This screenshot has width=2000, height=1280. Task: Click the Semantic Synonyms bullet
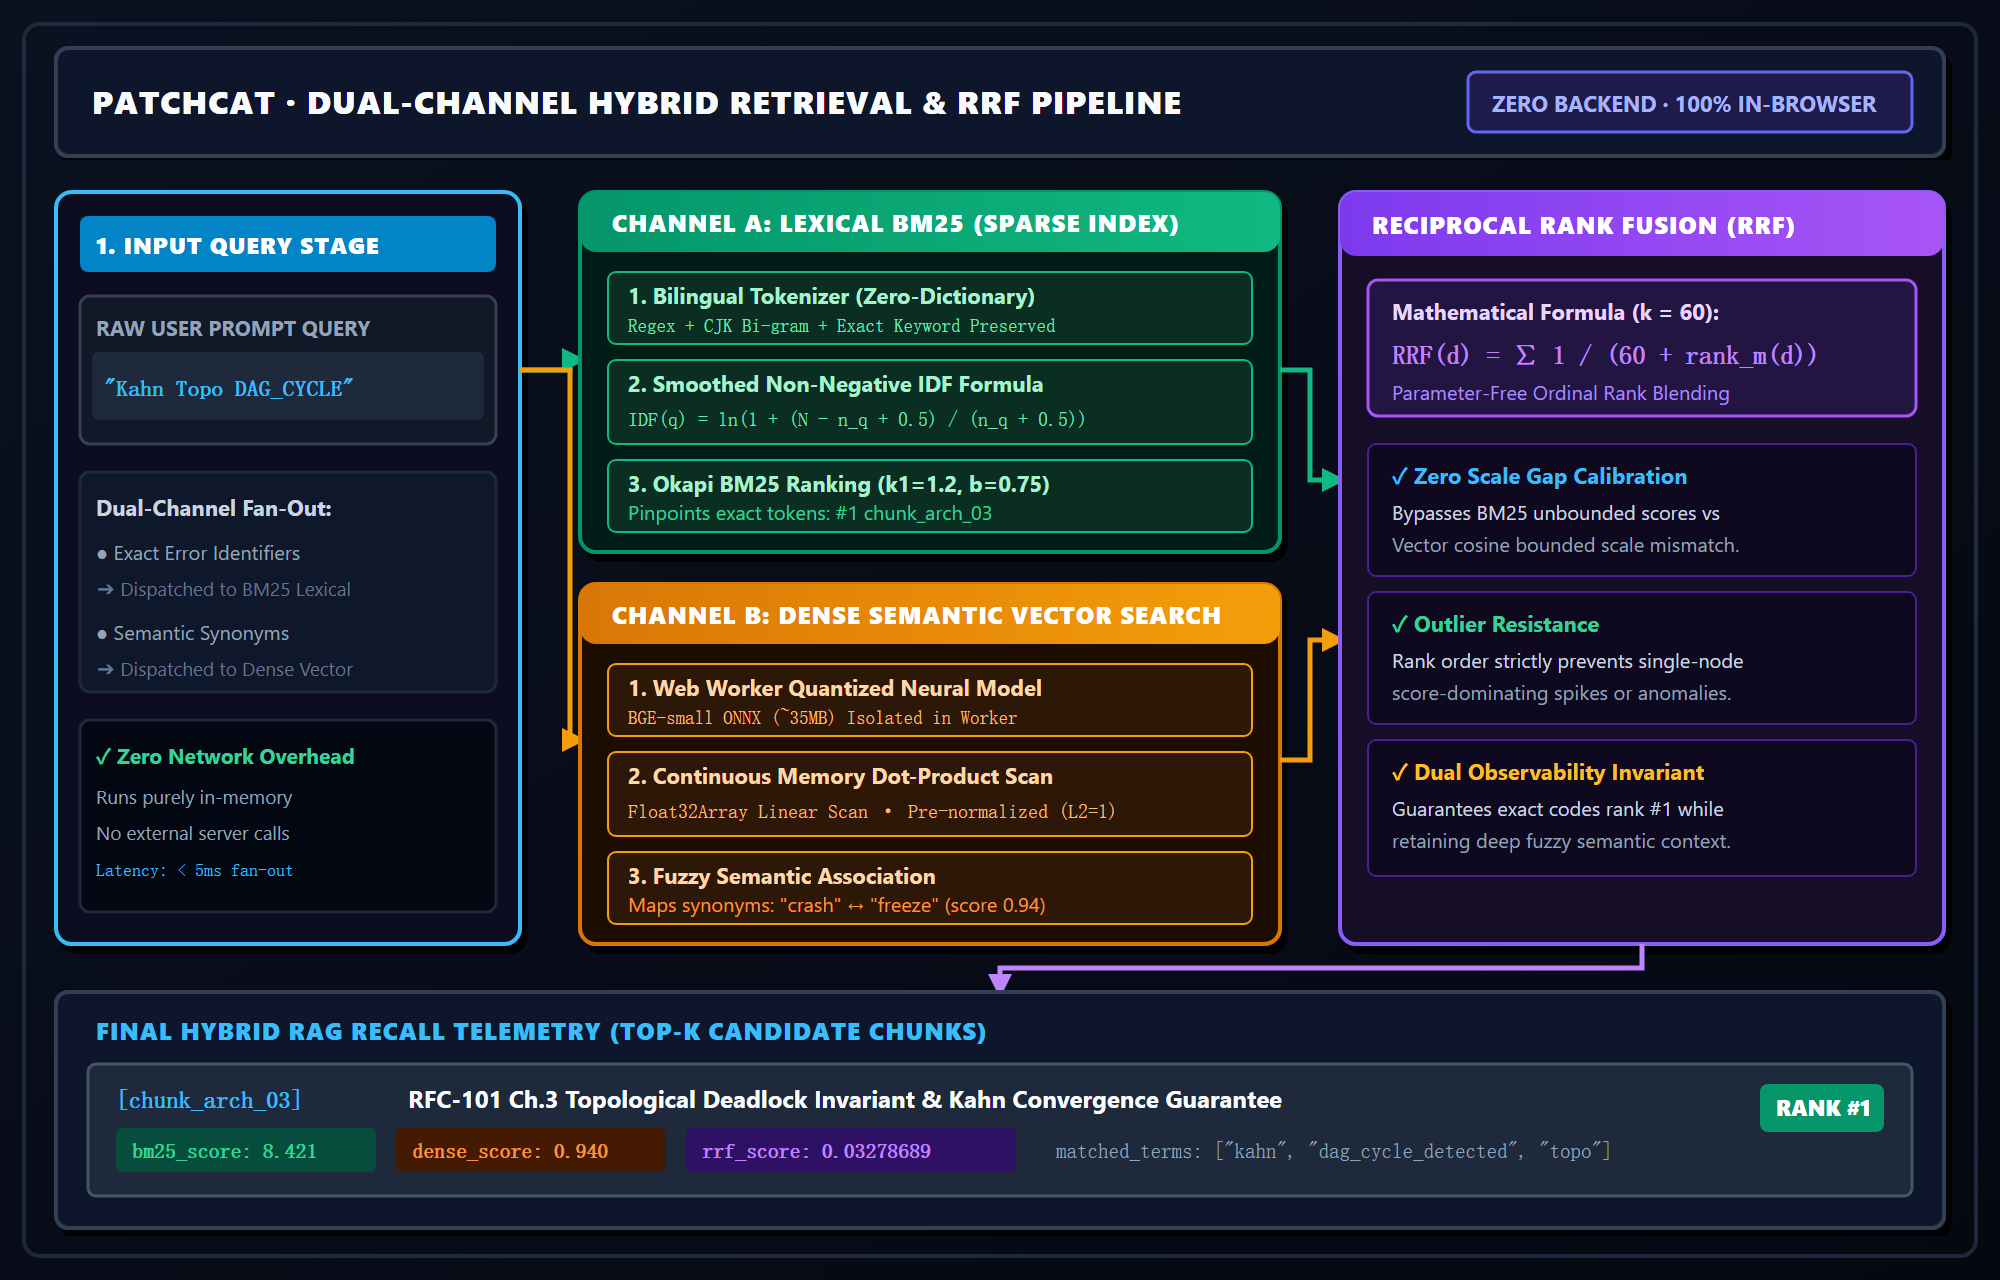[193, 633]
